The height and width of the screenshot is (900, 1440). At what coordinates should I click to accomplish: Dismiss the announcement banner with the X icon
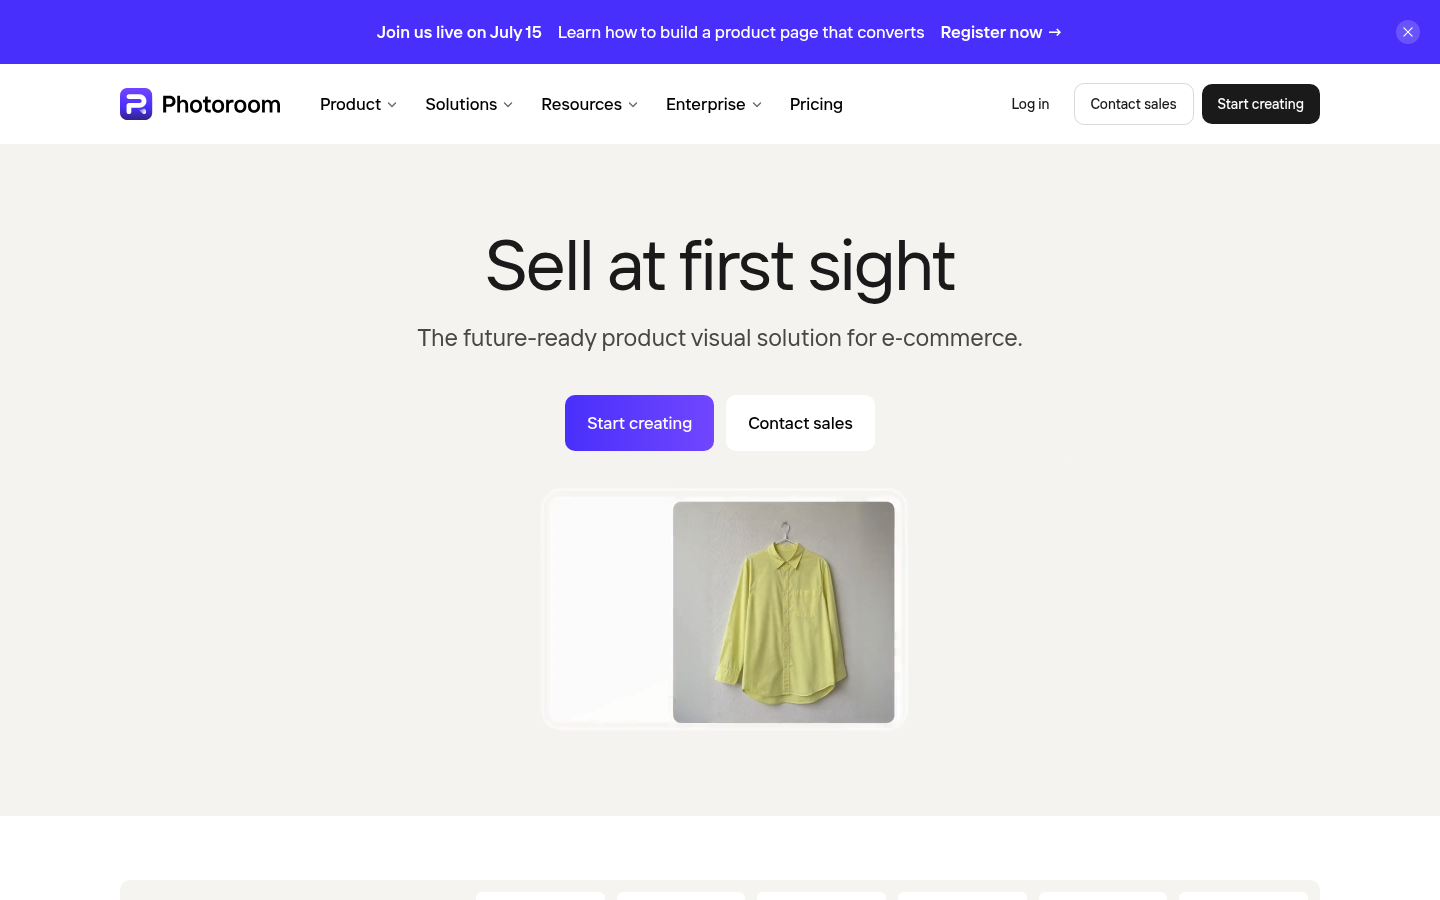click(1408, 32)
